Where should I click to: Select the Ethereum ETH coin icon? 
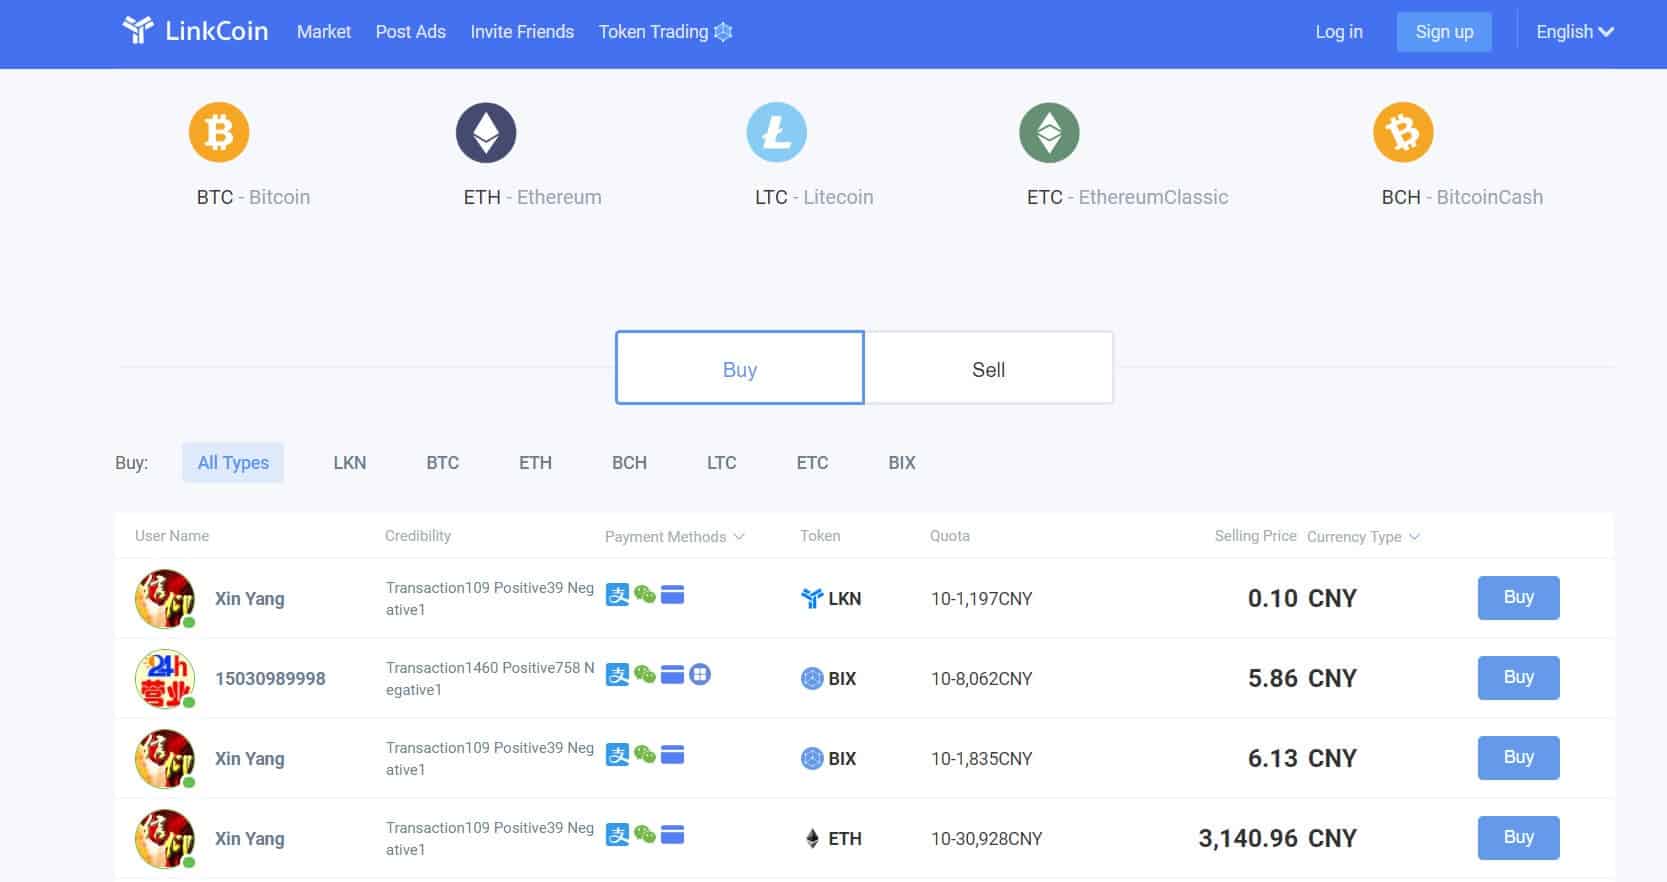(x=486, y=132)
